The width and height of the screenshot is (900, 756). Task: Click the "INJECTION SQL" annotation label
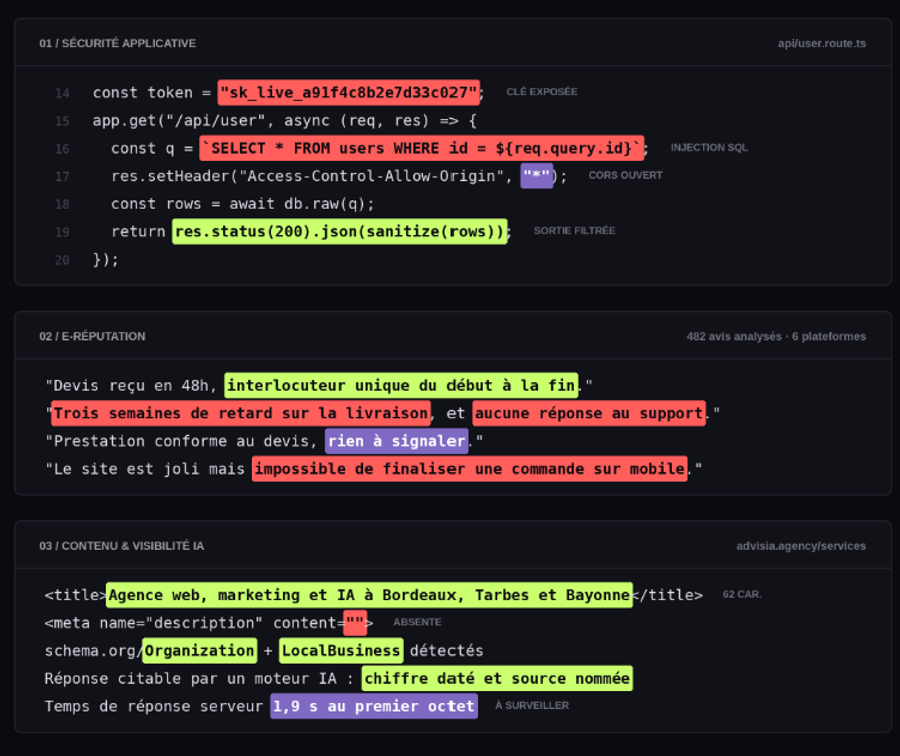click(709, 148)
